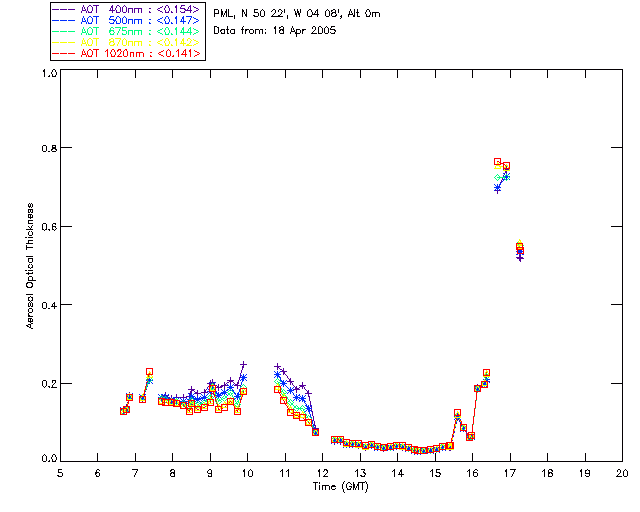Image resolution: width=640 pixels, height=512 pixels.
Task: Click the y-axis label 0.6
Action: tap(49, 227)
